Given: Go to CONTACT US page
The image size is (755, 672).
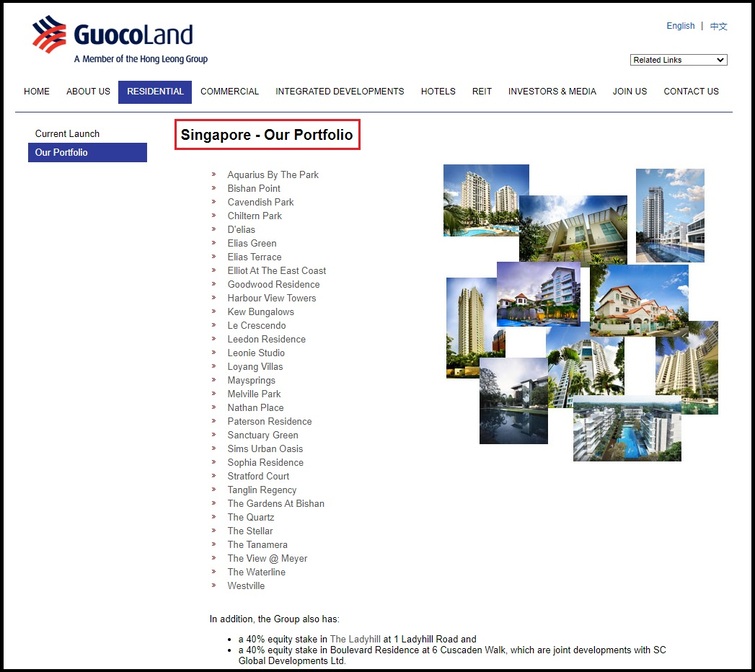Looking at the screenshot, I should [691, 92].
